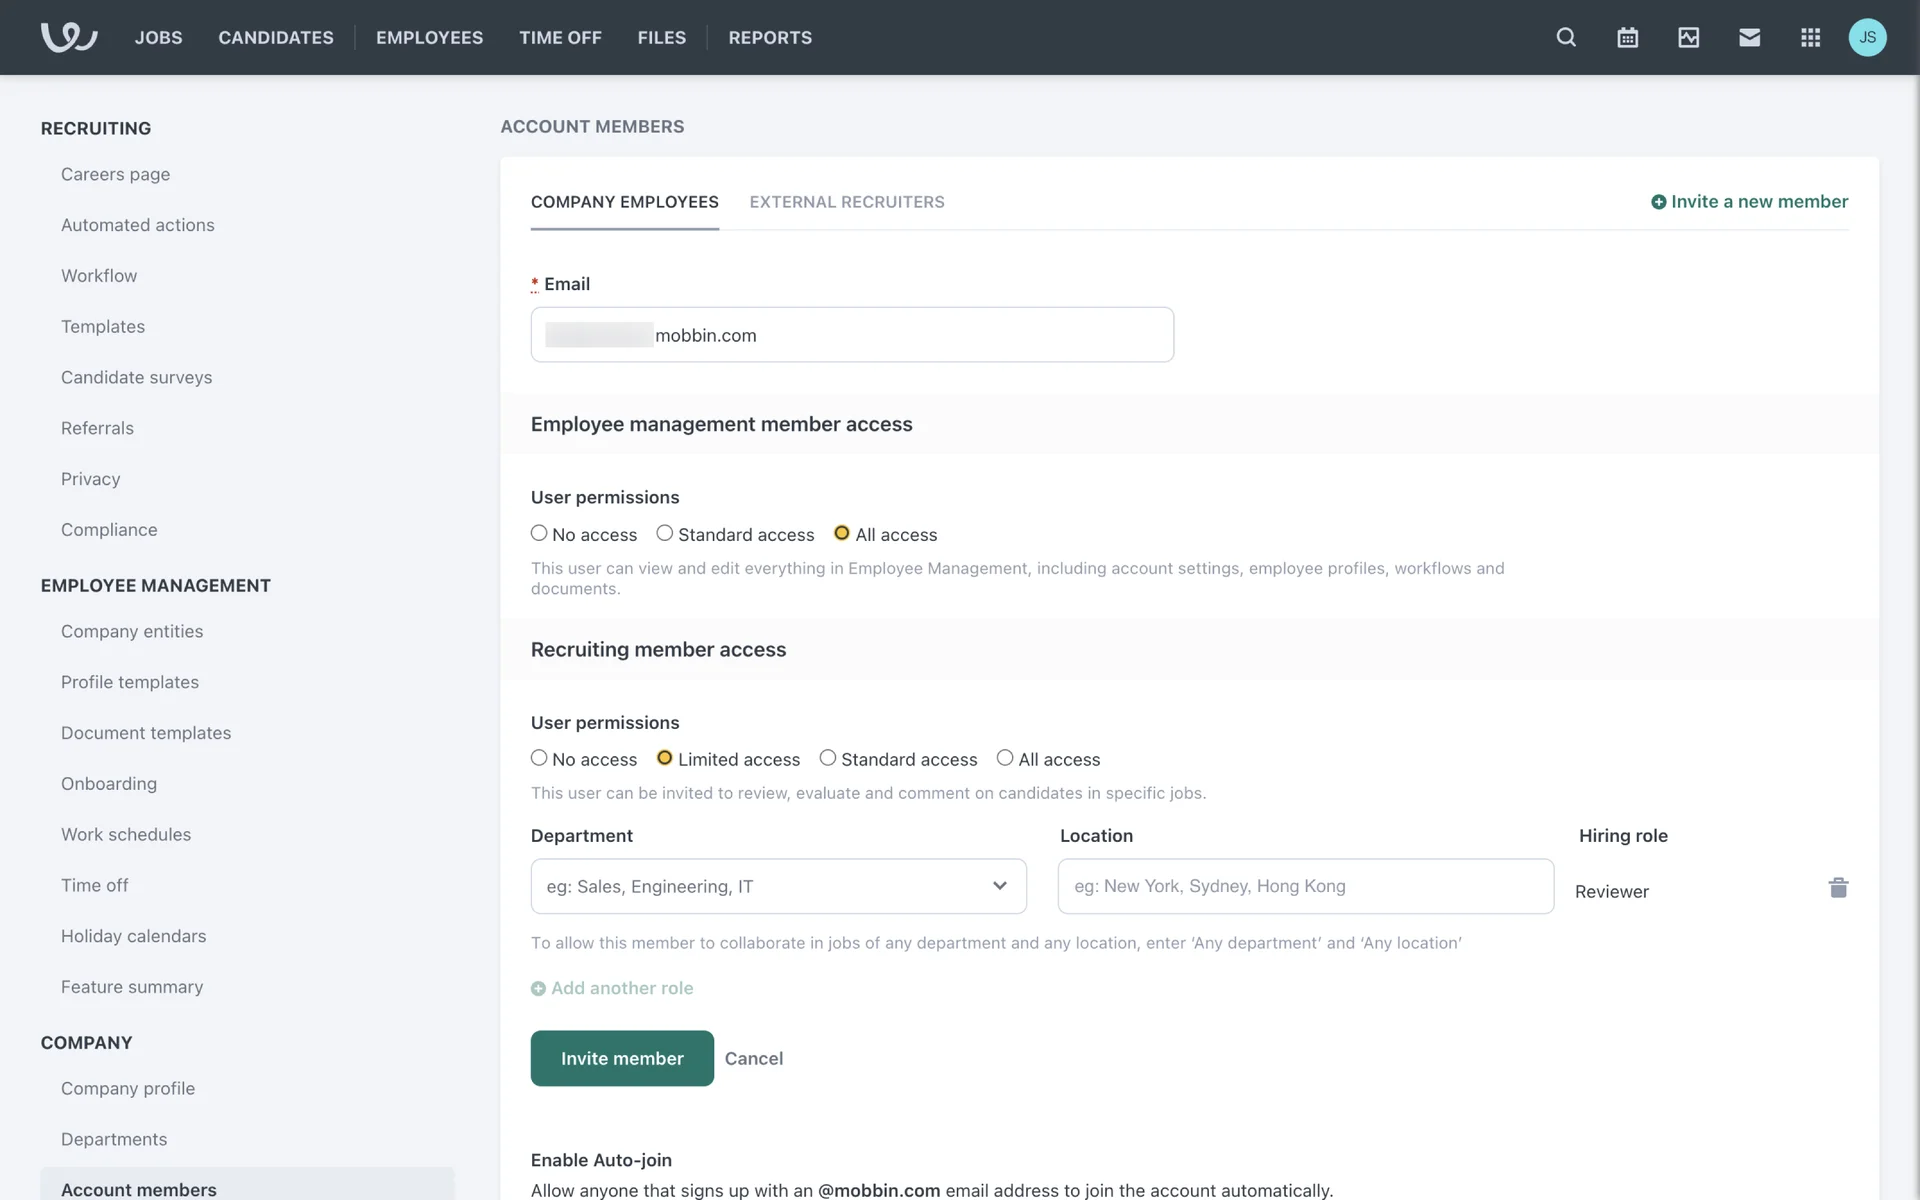1920x1200 pixels.
Task: Select Standard access under Employee management
Action: (x=665, y=534)
